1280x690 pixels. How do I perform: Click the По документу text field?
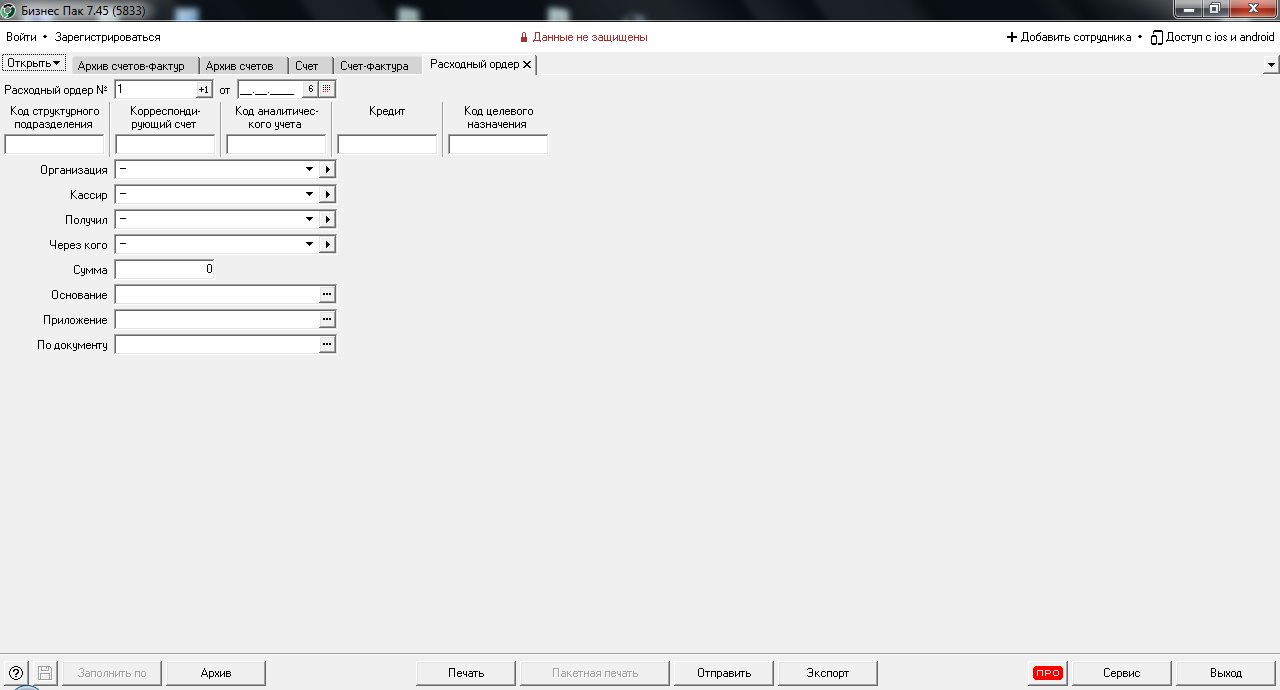(x=217, y=344)
